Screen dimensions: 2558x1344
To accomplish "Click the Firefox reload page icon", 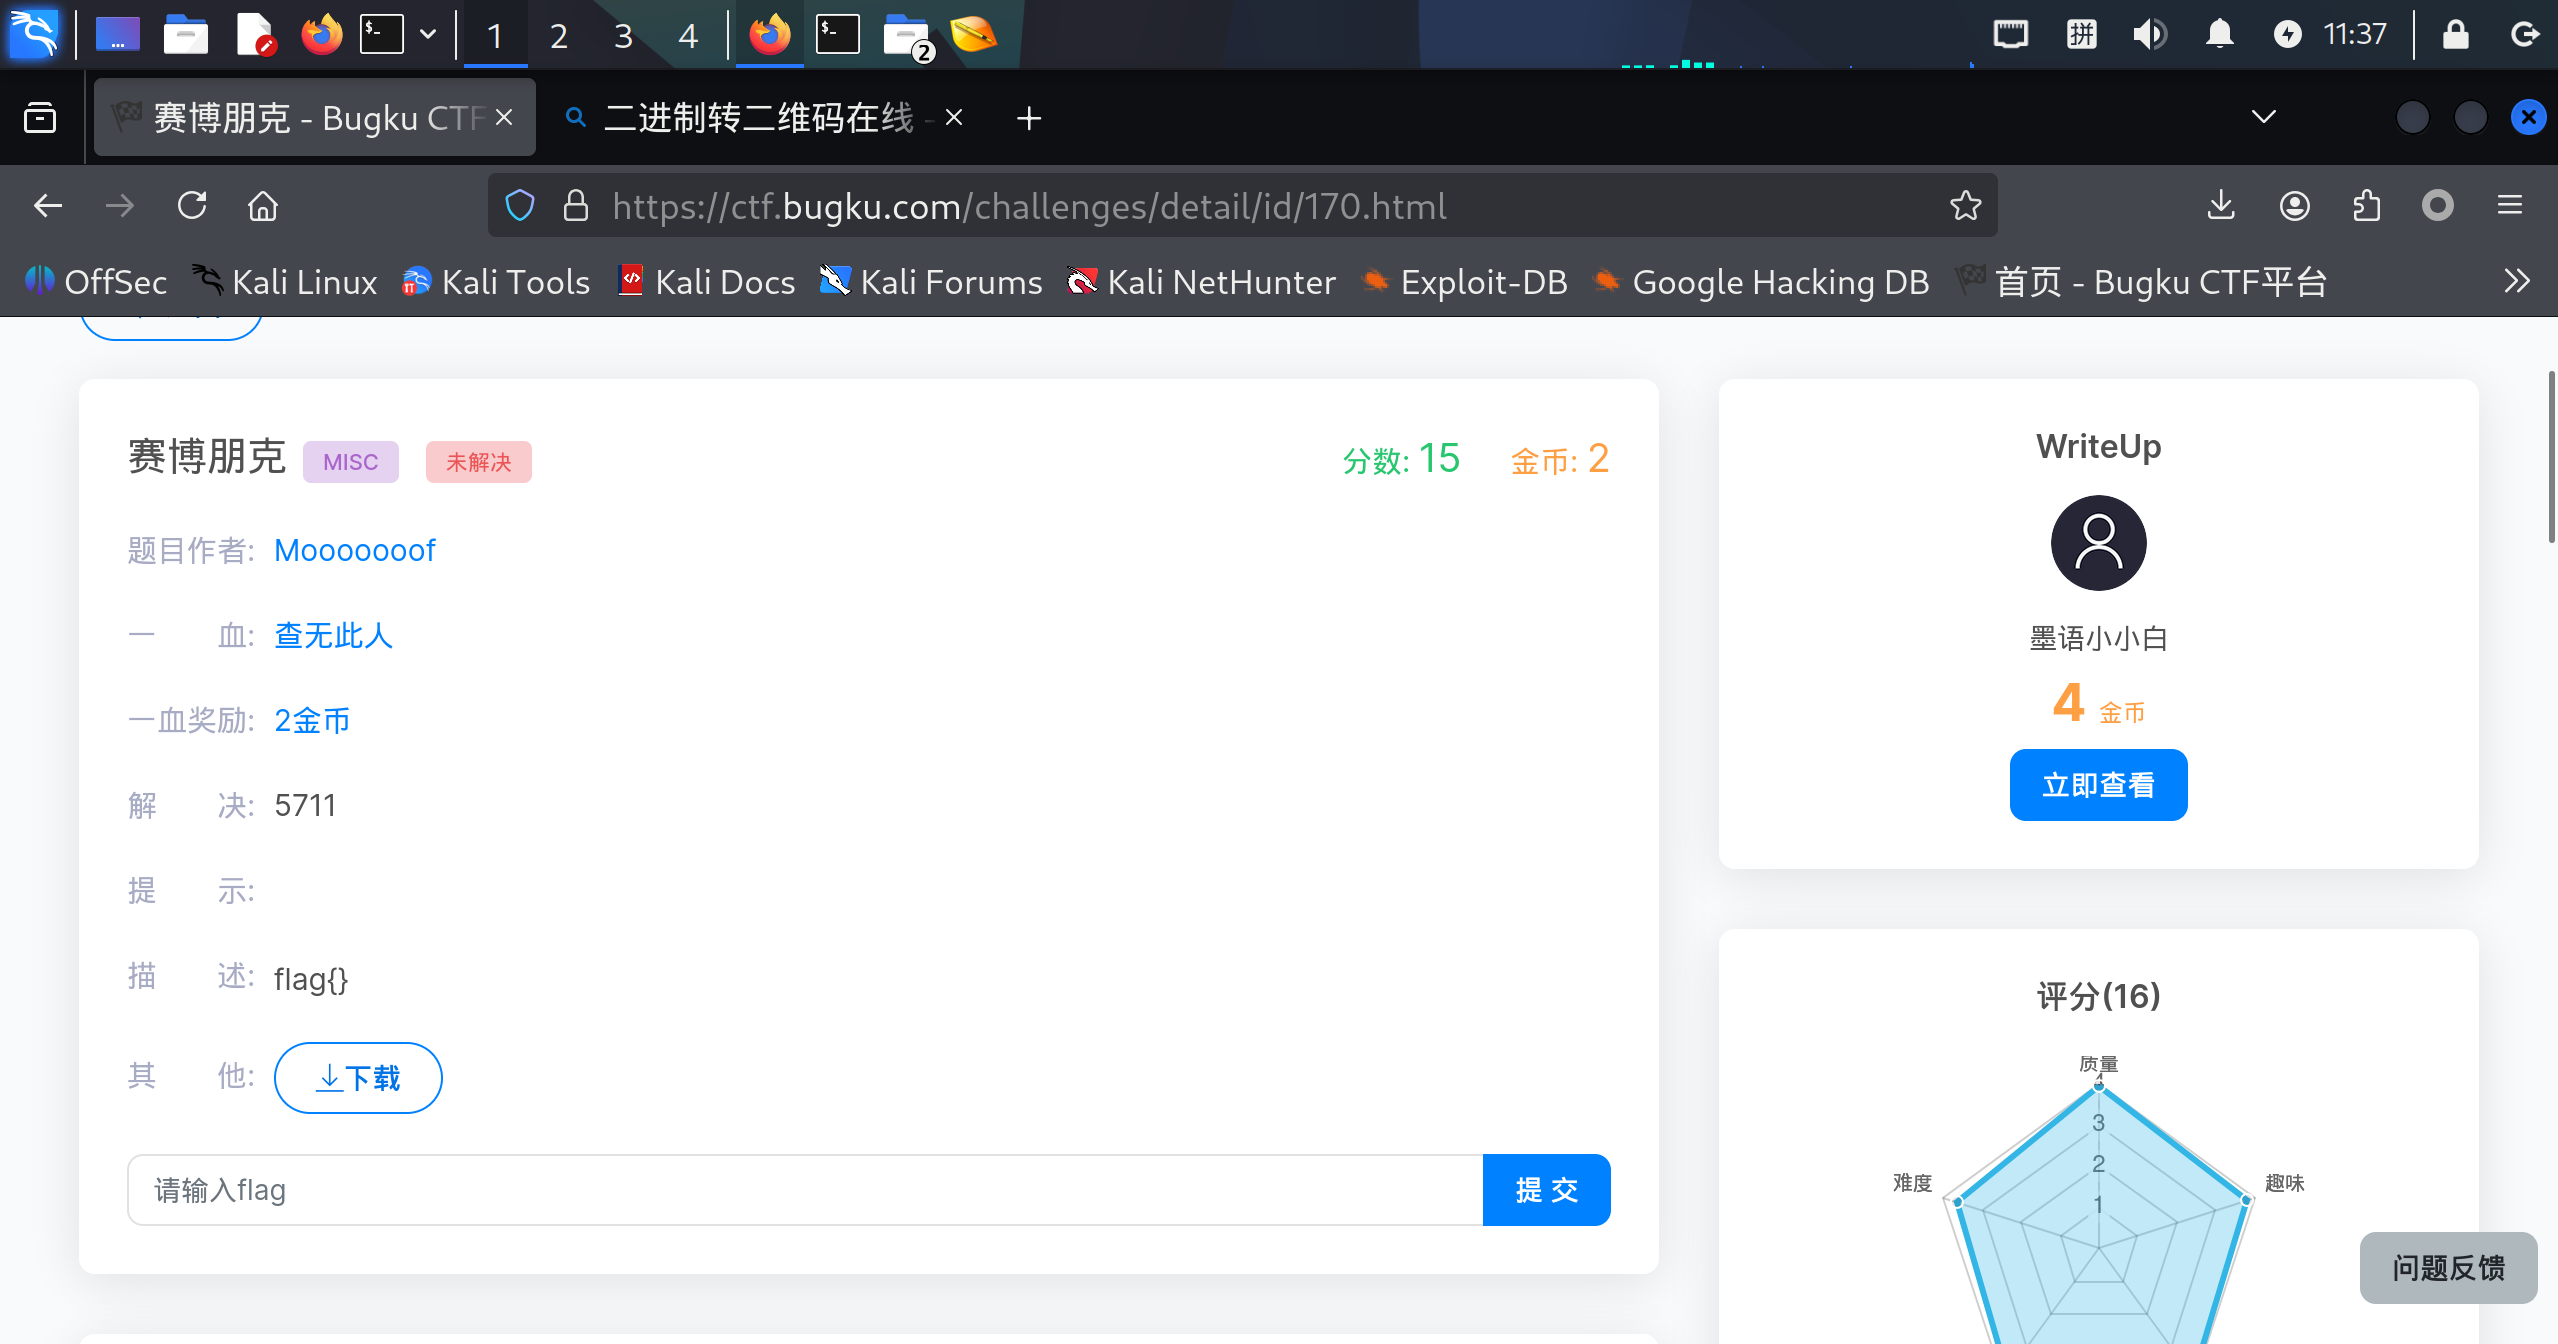I will coord(192,206).
